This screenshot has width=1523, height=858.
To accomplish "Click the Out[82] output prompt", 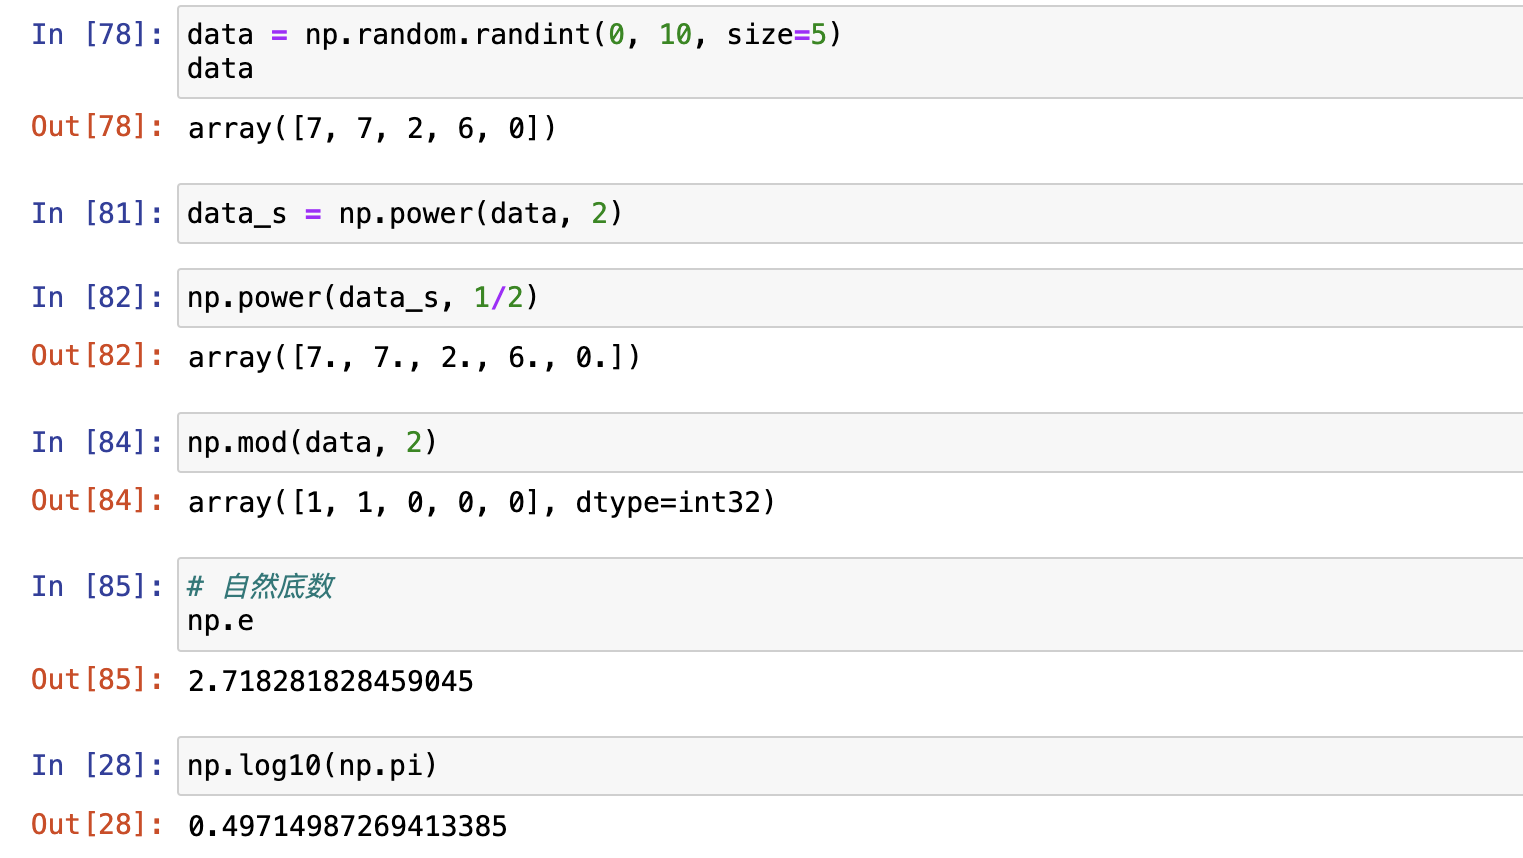I will pos(97,356).
